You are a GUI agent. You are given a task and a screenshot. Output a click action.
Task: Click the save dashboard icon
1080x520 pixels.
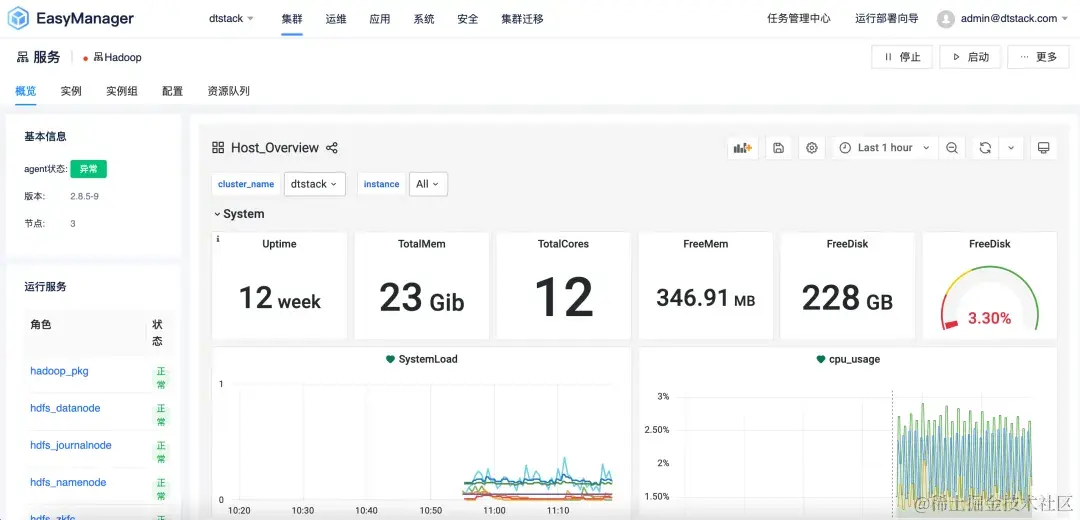point(778,148)
